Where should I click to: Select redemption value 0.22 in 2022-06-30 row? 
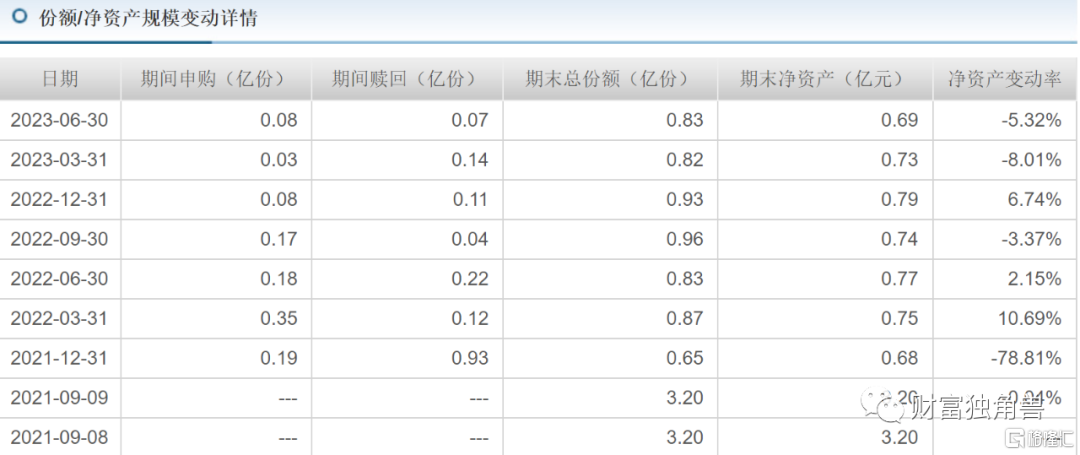[470, 279]
